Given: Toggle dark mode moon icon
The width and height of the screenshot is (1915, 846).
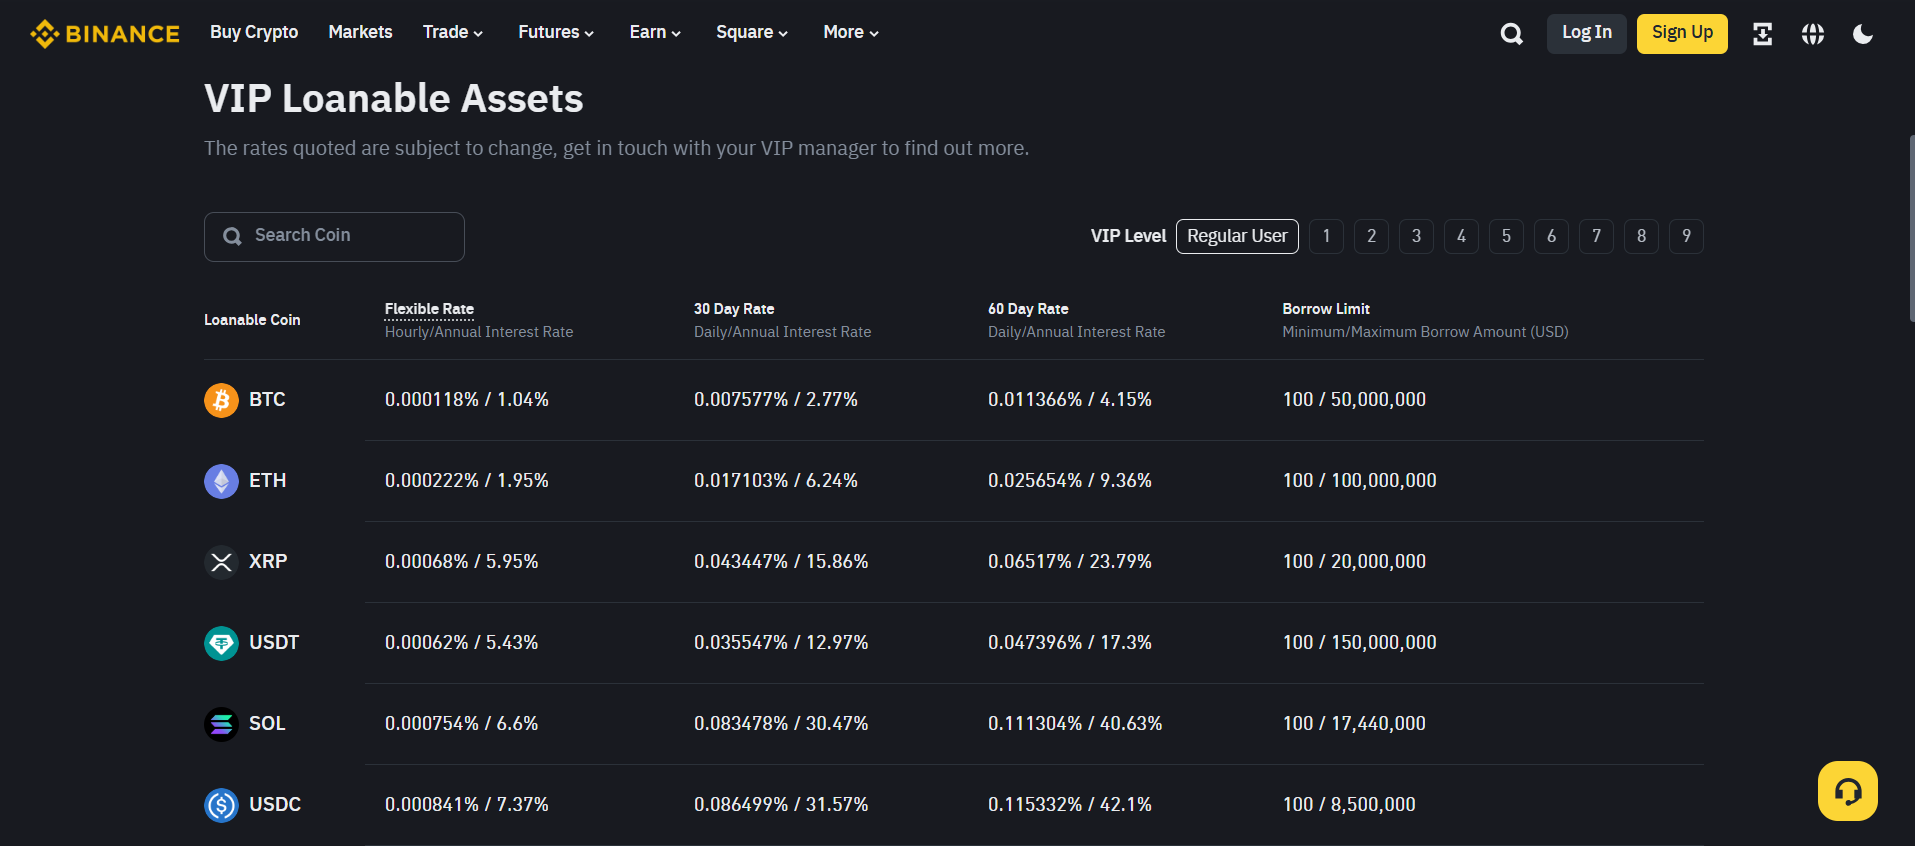Looking at the screenshot, I should point(1863,34).
